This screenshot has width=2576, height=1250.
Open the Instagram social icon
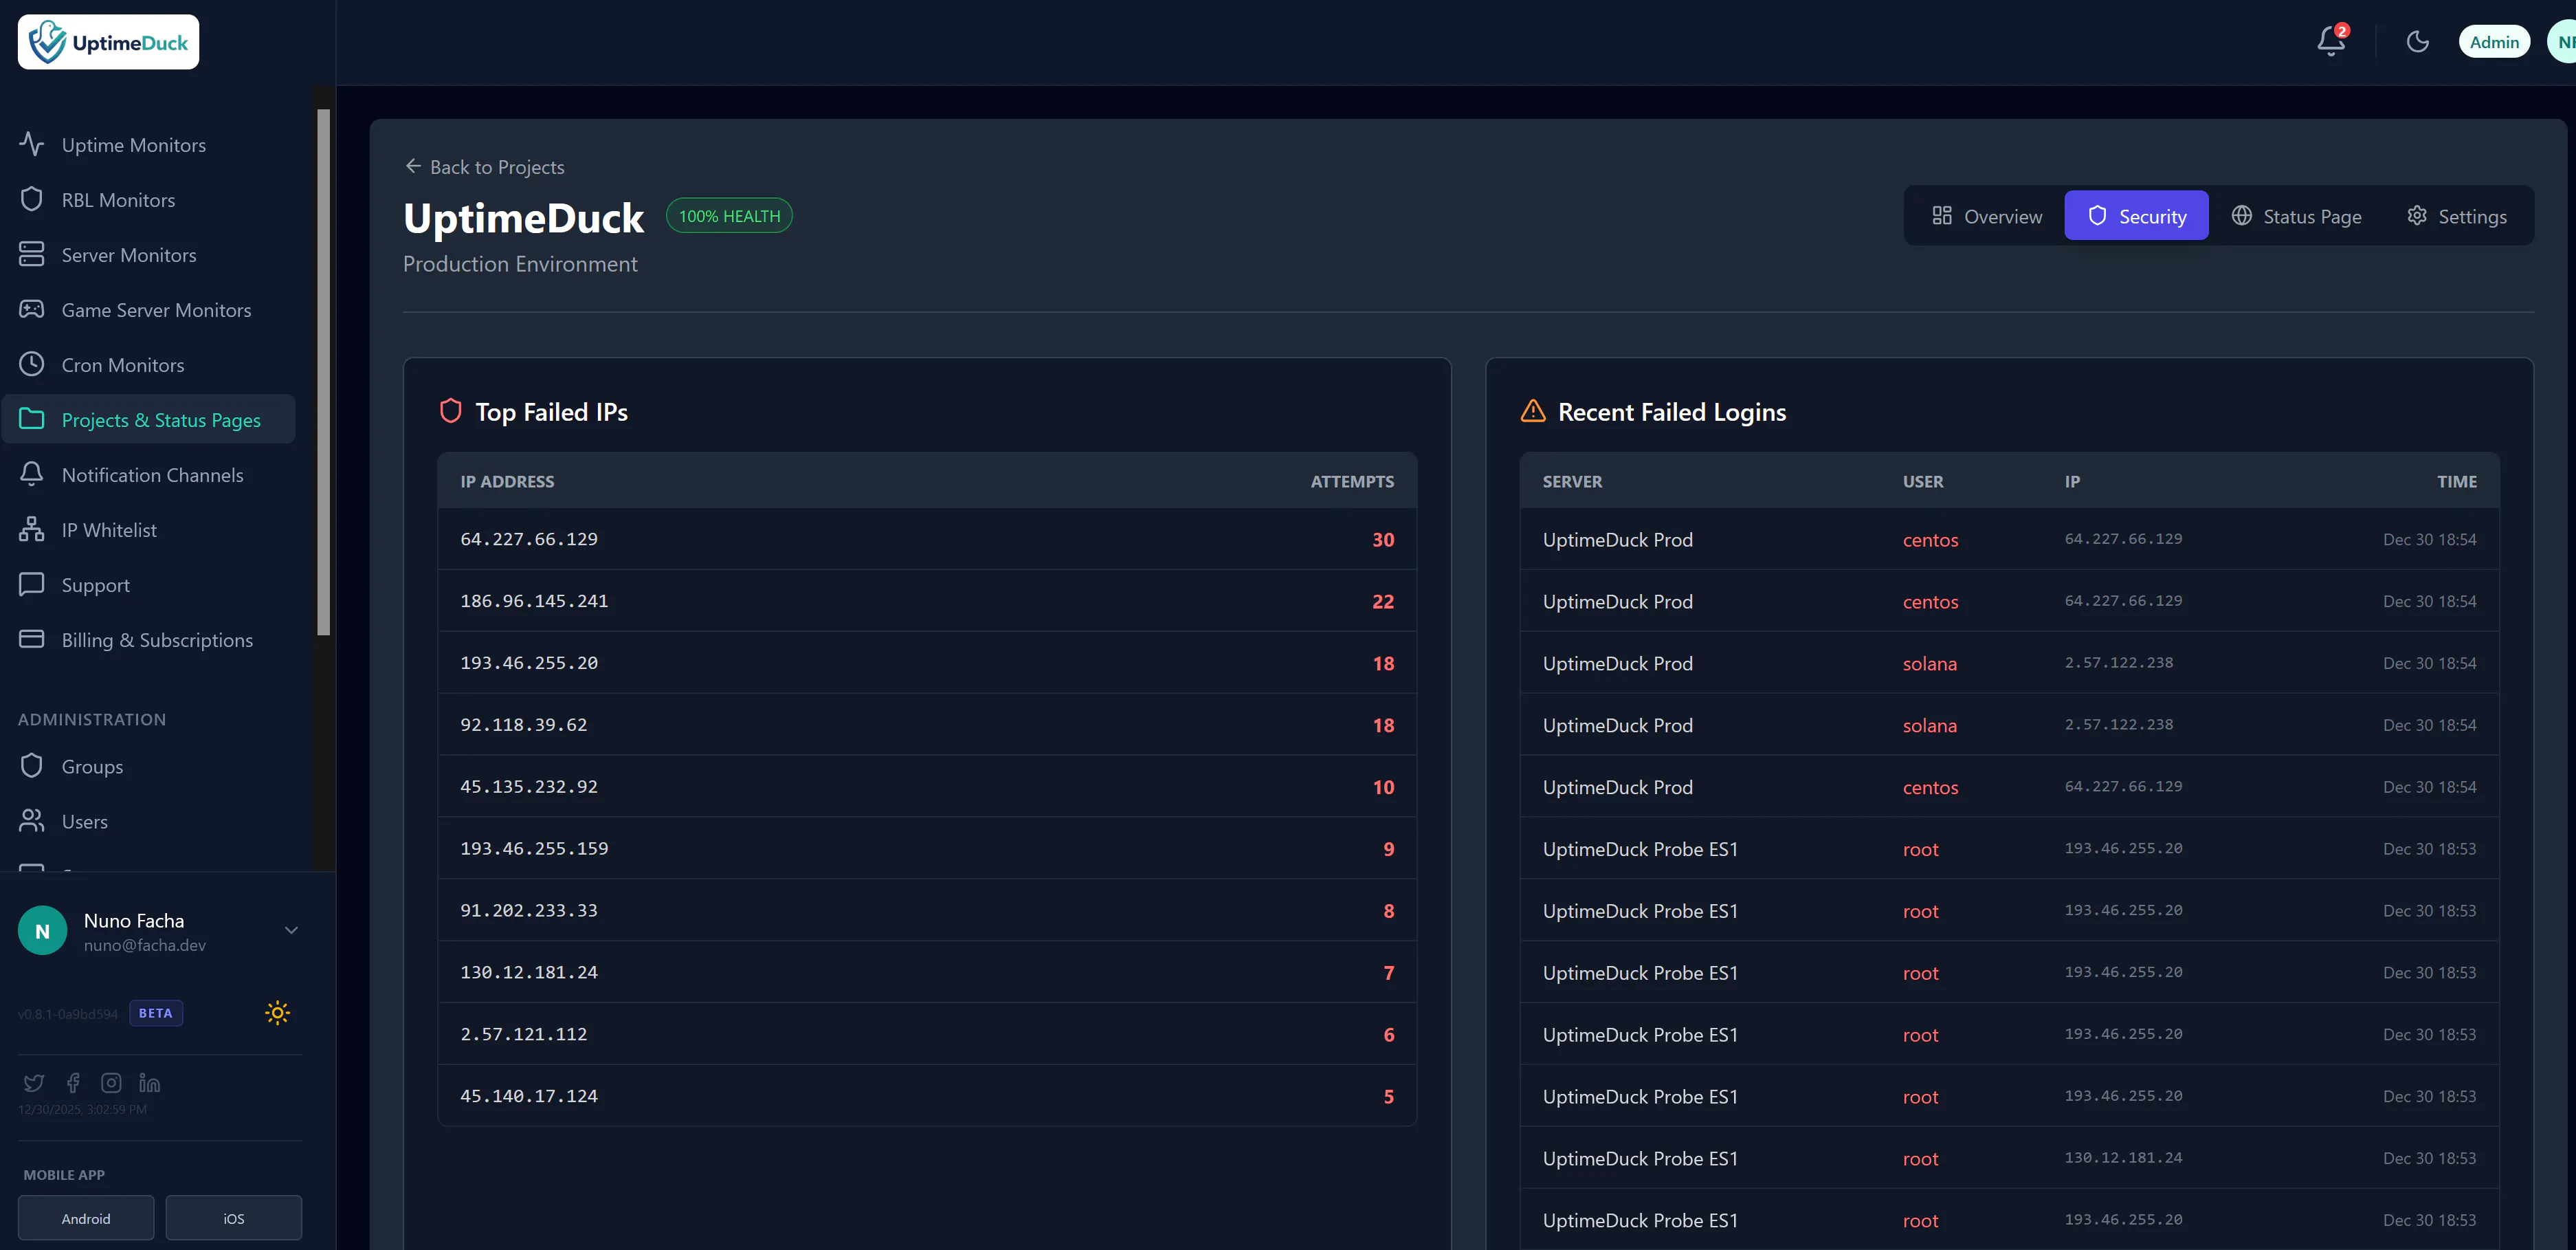pyautogui.click(x=111, y=1083)
